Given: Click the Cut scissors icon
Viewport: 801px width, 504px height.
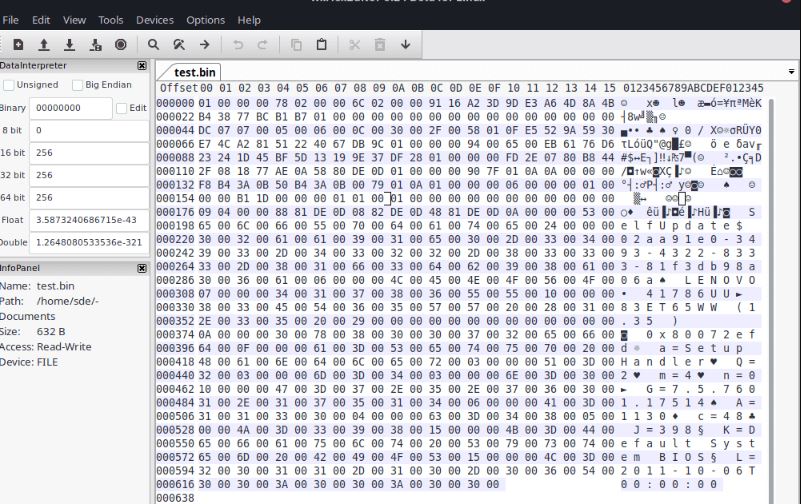Looking at the screenshot, I should pos(355,45).
